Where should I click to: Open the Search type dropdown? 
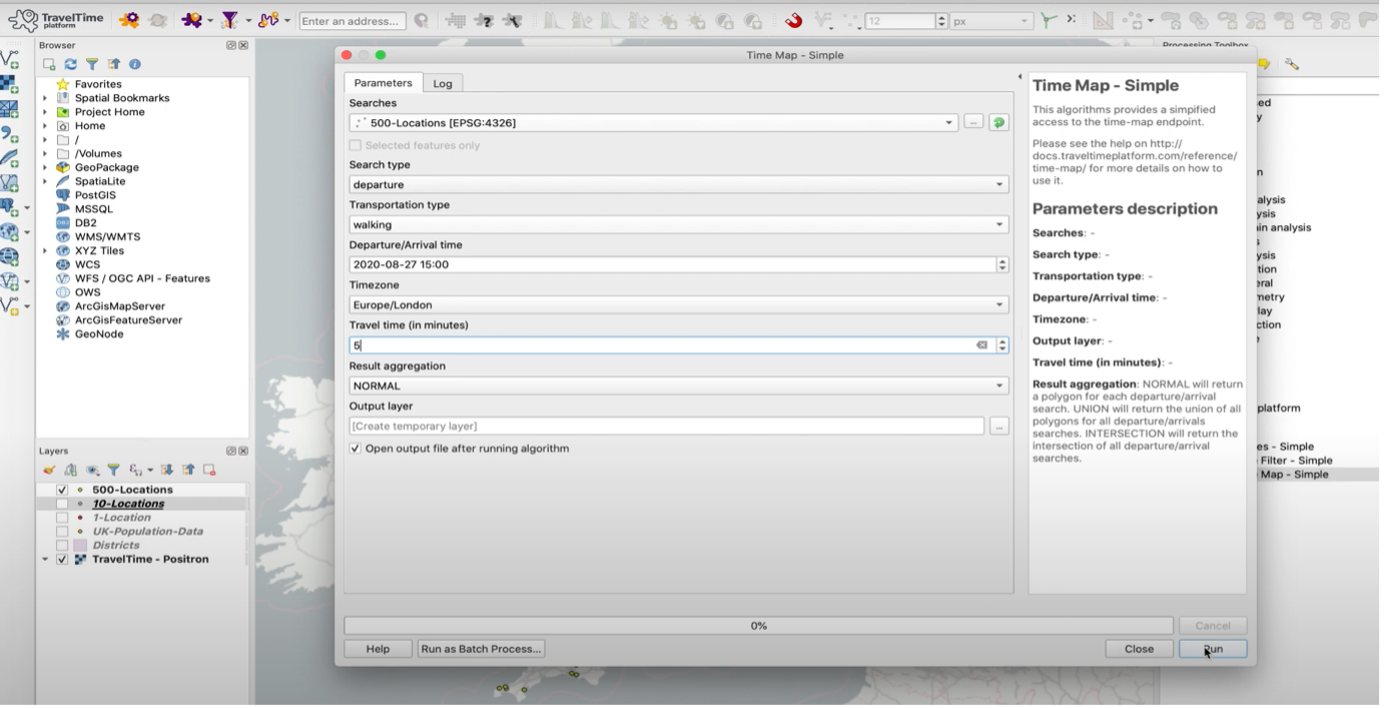tap(678, 185)
